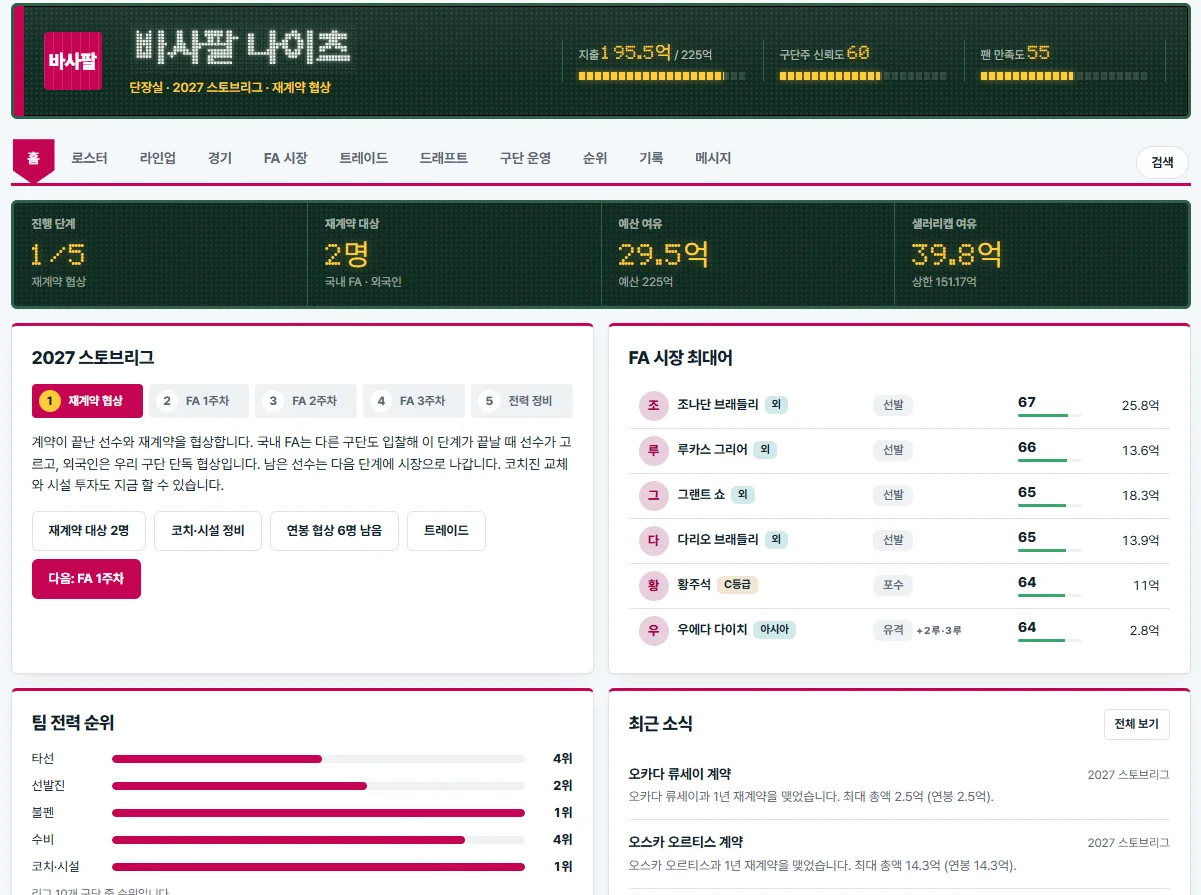Viewport: 1201px width, 895px height.
Task: Click salary value 25.8억
Action: (x=1140, y=405)
